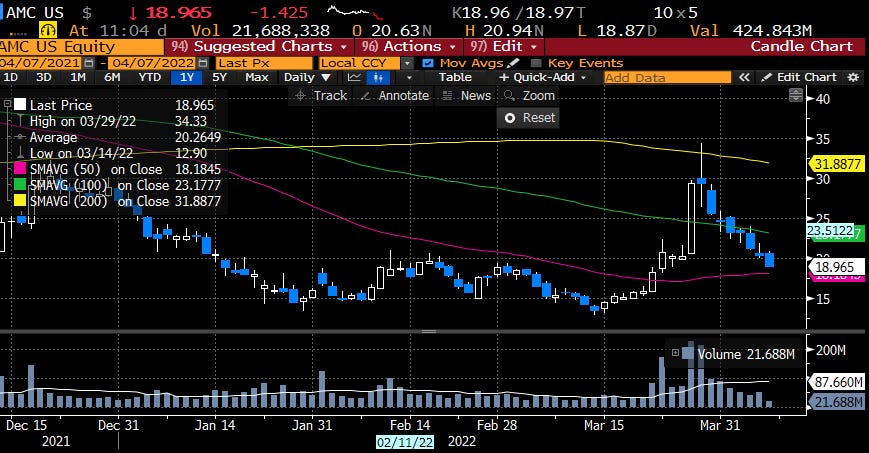Open chart settings gear icon
Image resolution: width=869 pixels, height=453 pixels.
click(x=853, y=78)
